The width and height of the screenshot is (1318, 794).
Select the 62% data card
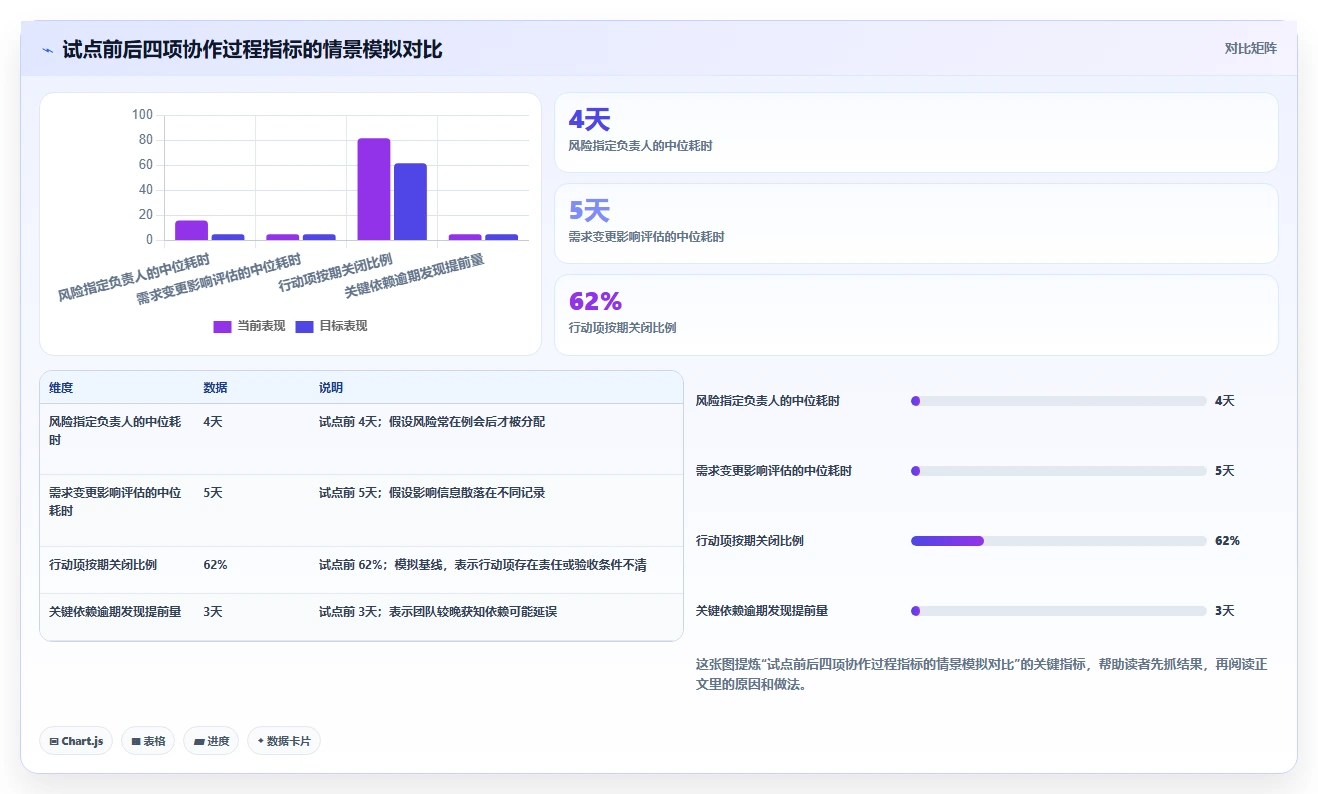(x=916, y=315)
